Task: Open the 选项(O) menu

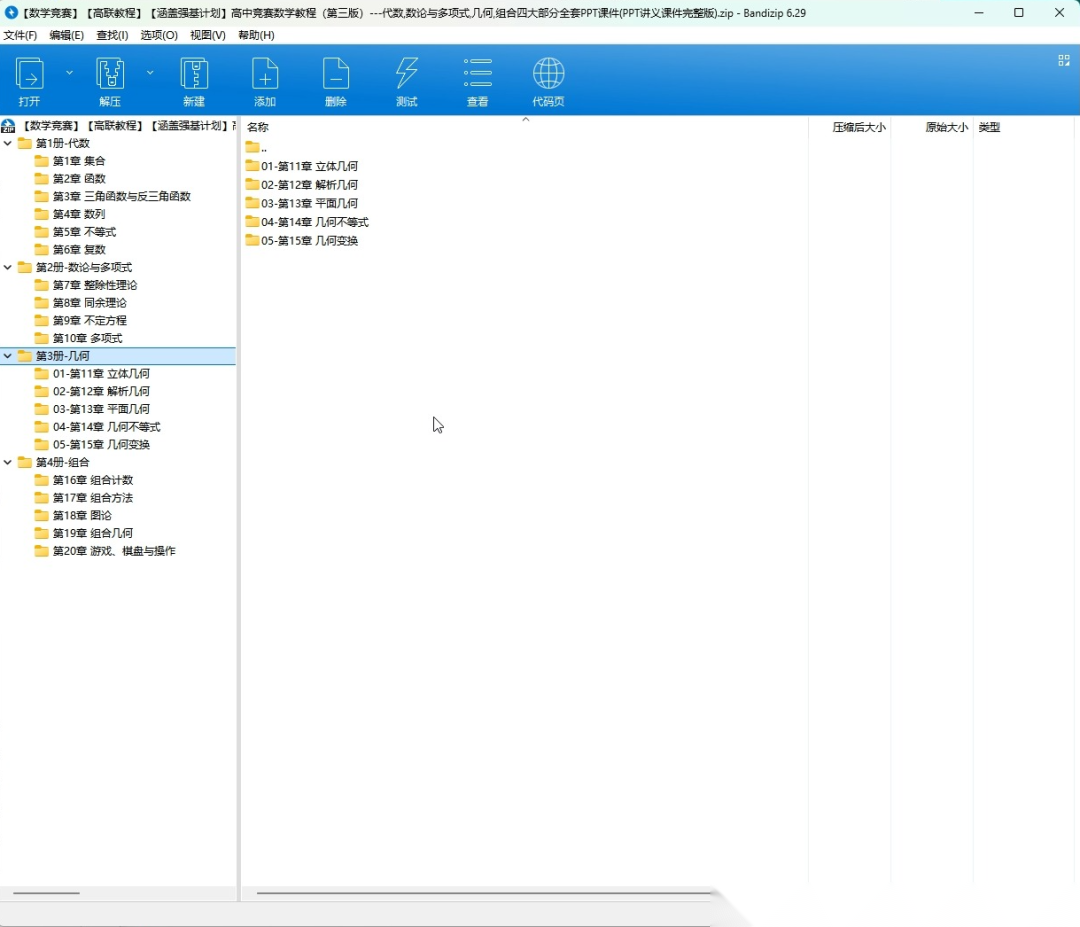Action: point(159,35)
